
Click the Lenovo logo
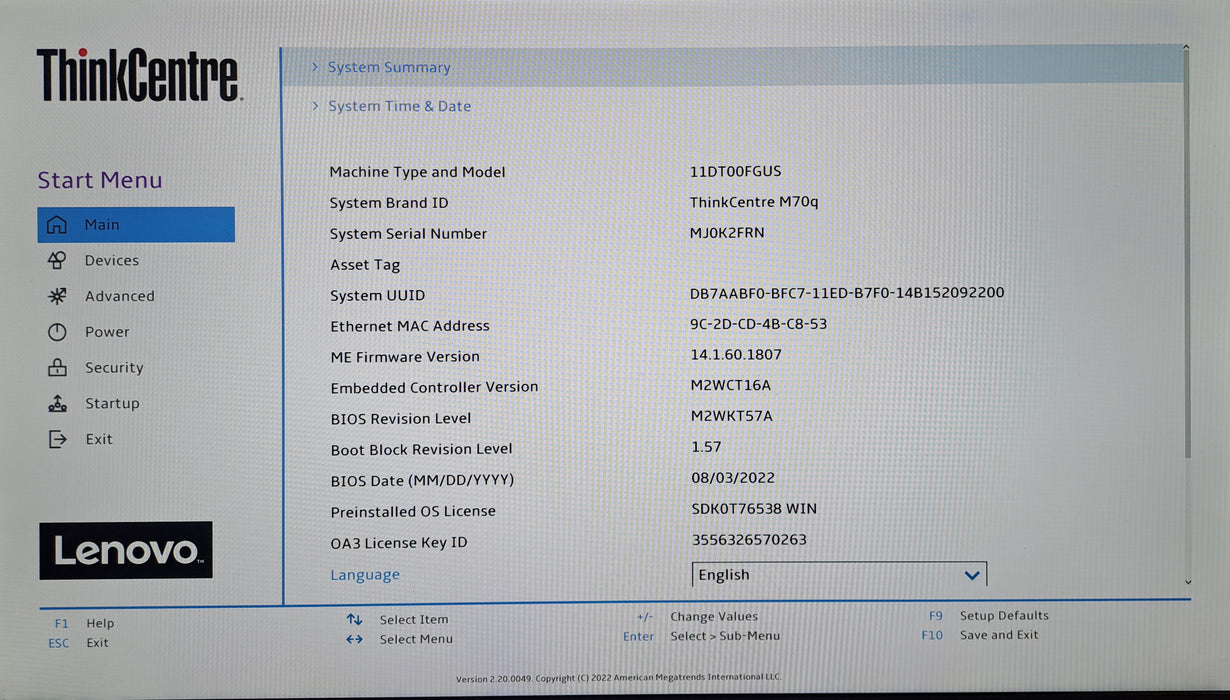point(126,550)
